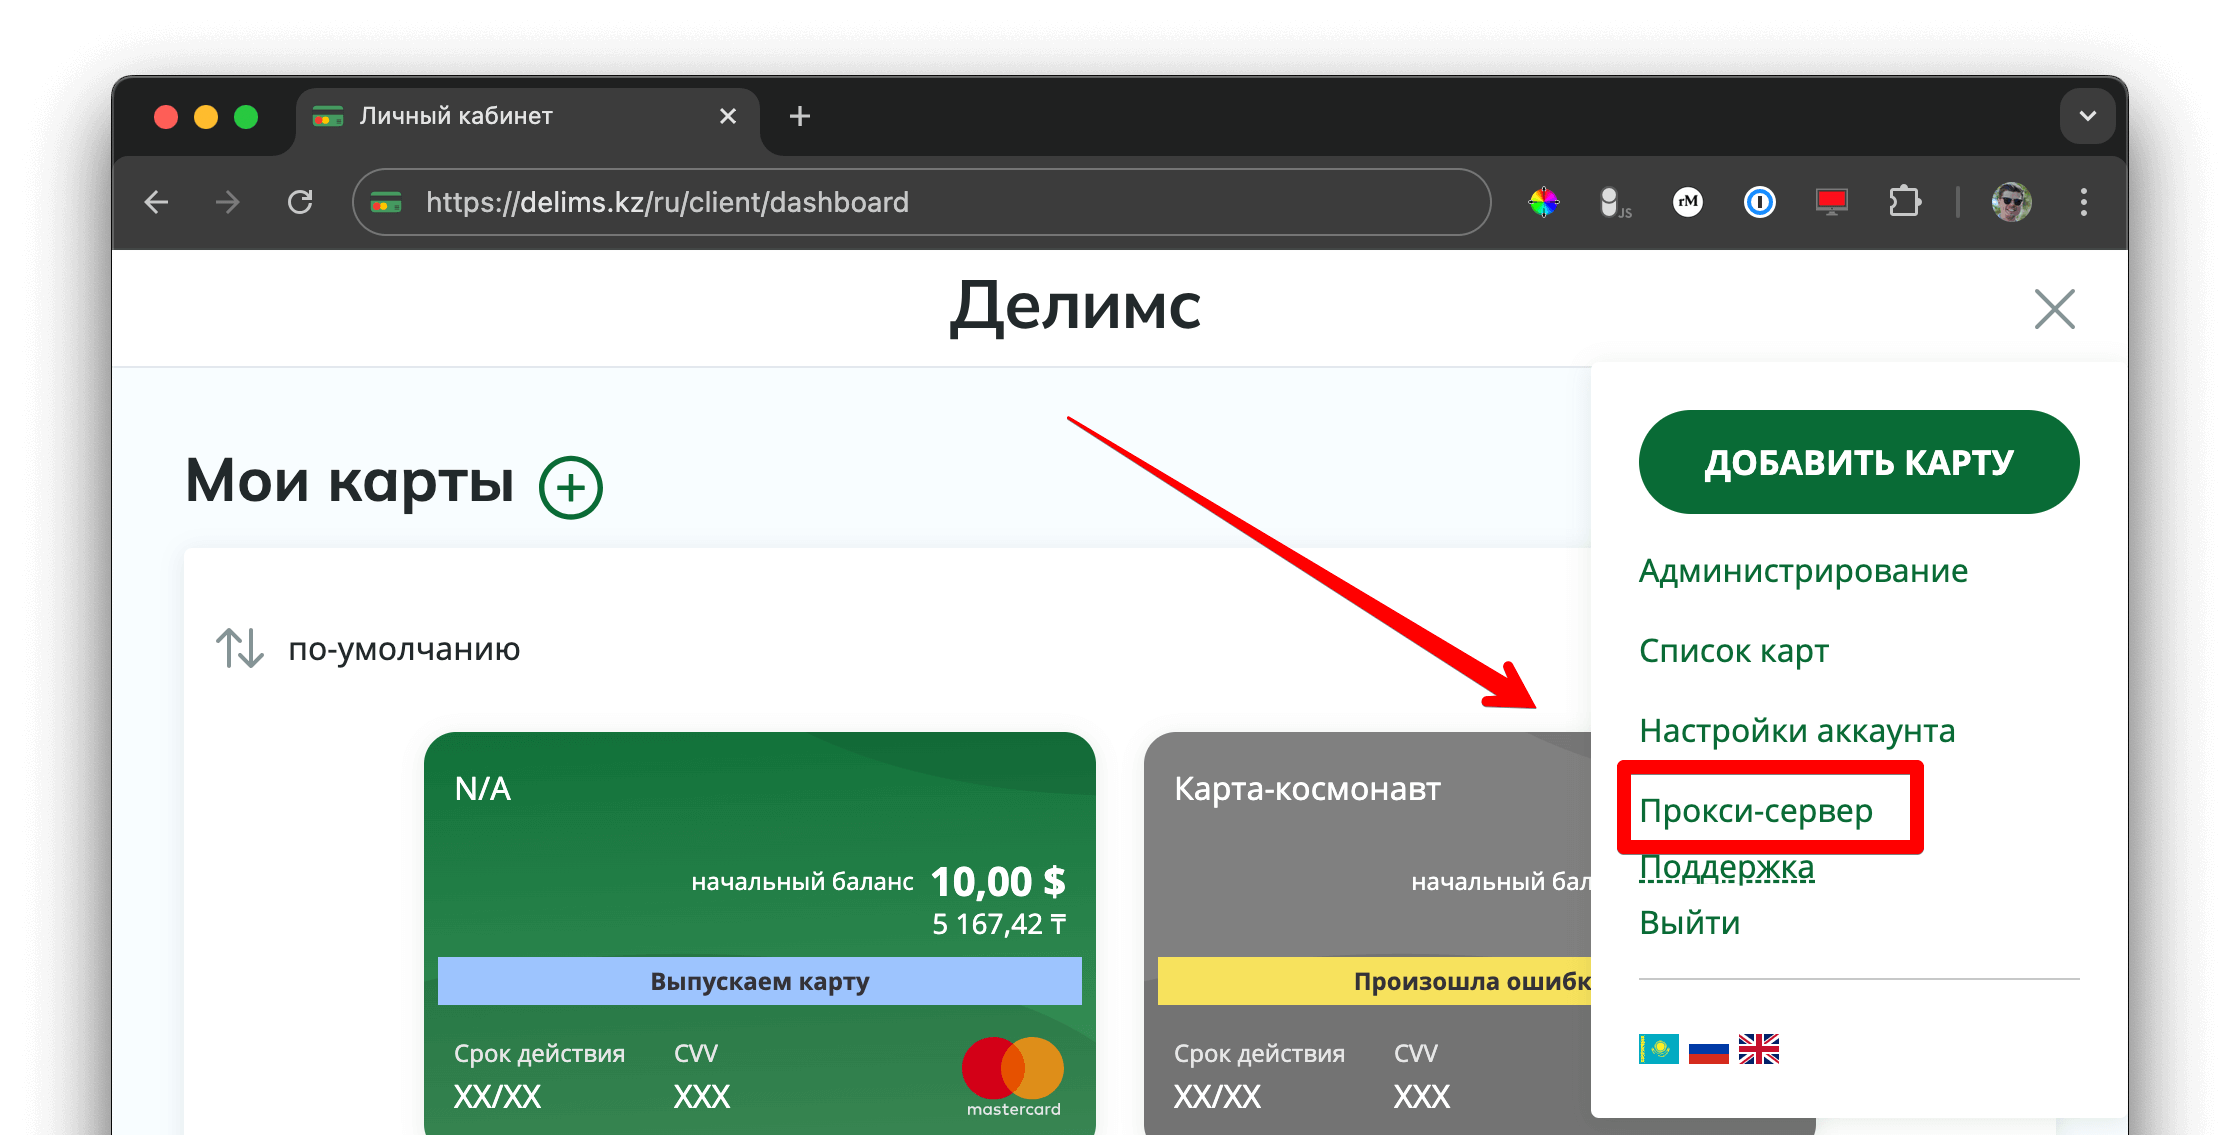This screenshot has height=1135, width=2240.
Task: Click Выйти to log out
Action: [1689, 922]
